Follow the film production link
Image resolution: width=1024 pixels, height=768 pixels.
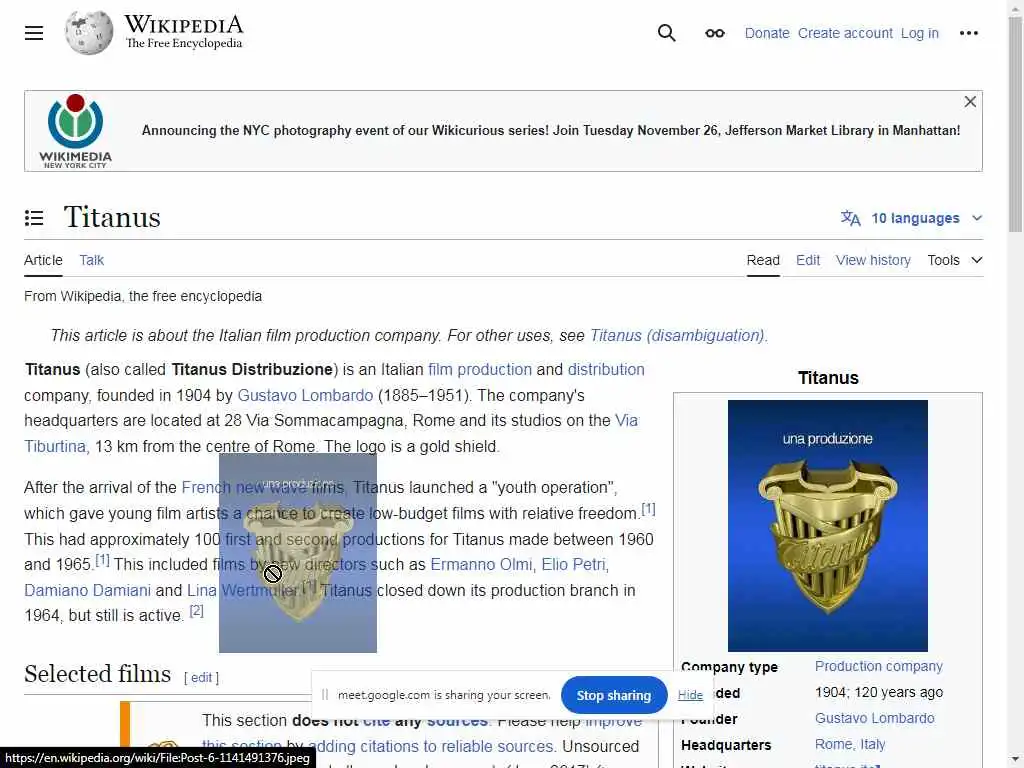point(480,370)
